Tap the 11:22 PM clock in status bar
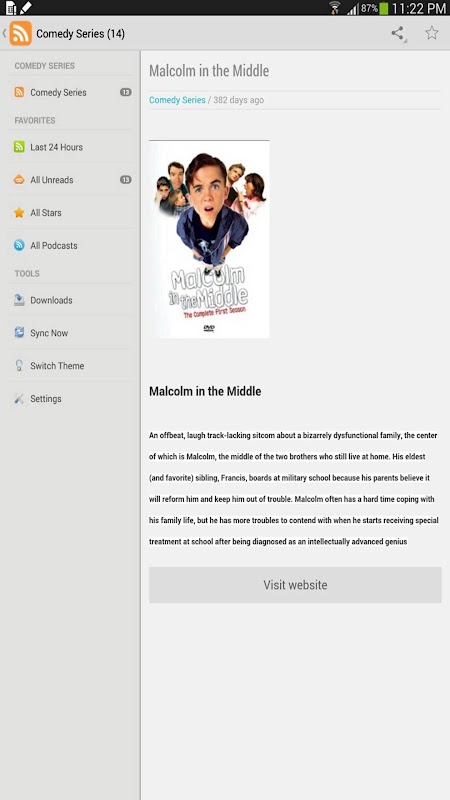This screenshot has width=450, height=800. coord(419,8)
